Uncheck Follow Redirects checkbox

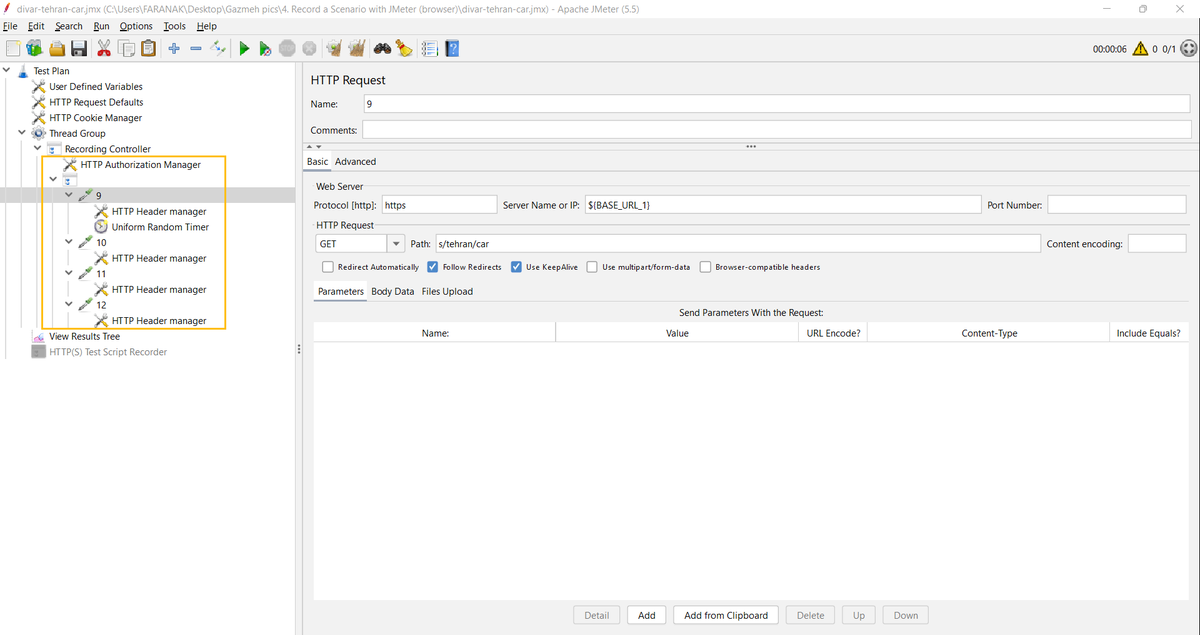pyautogui.click(x=433, y=267)
